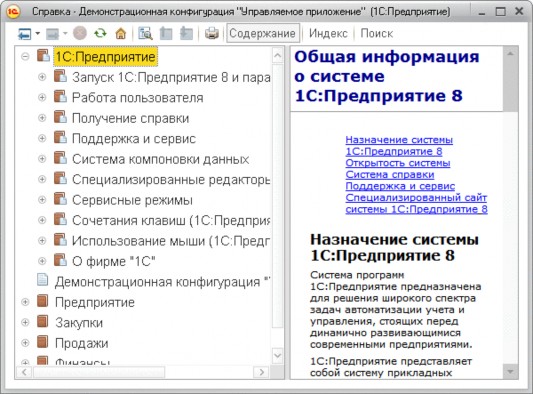Click the Print icon
This screenshot has height=394, width=533.
tap(211, 33)
